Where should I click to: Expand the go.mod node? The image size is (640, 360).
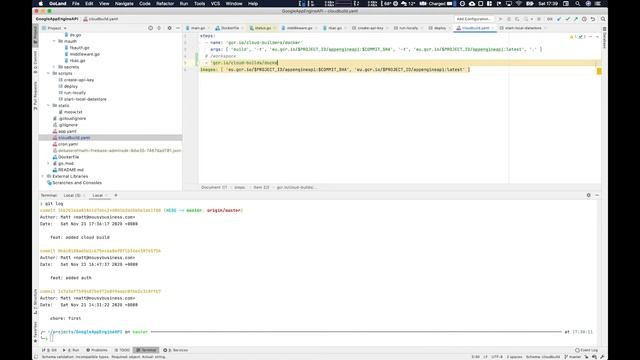click(48, 163)
